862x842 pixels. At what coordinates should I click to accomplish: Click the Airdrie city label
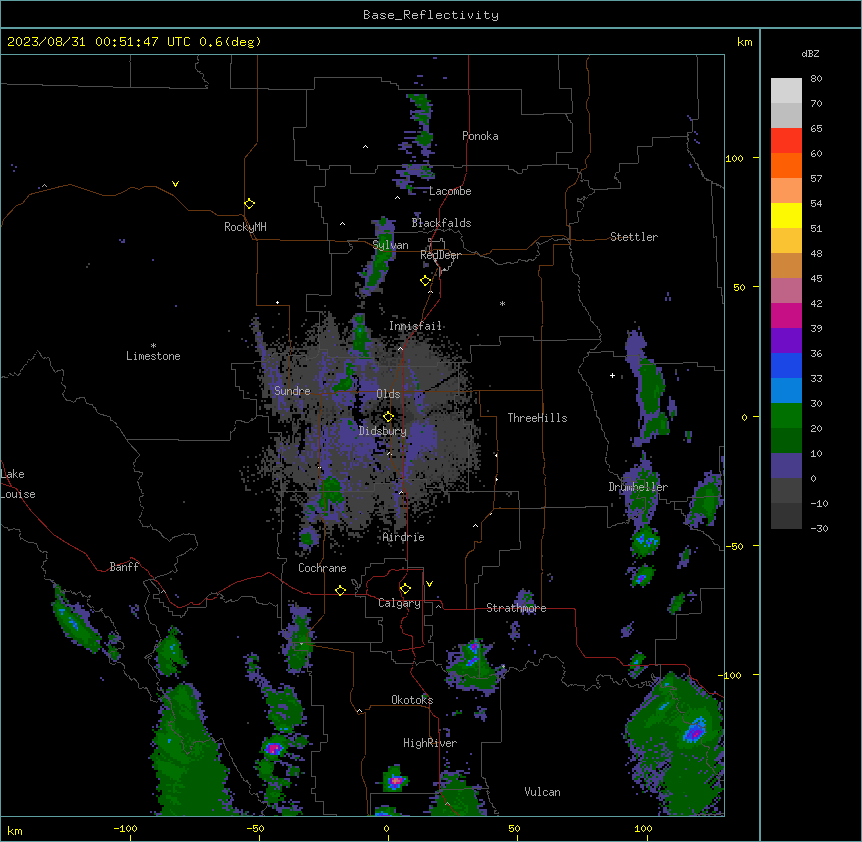[404, 537]
